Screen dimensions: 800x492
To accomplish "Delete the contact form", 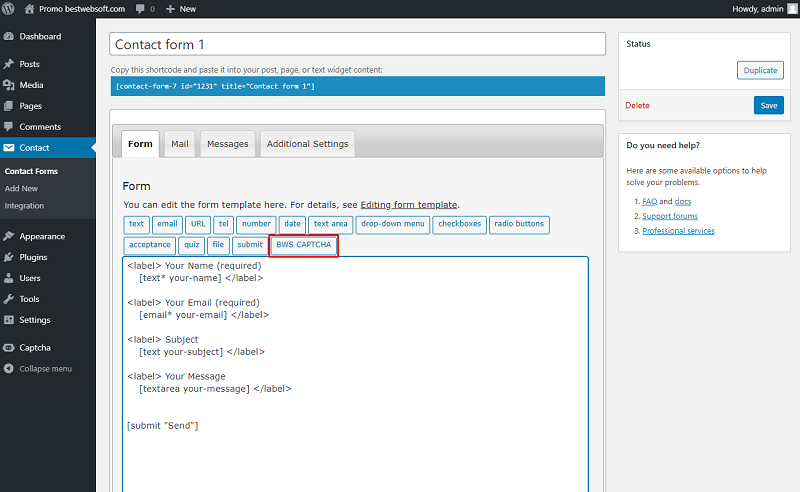I will point(637,105).
